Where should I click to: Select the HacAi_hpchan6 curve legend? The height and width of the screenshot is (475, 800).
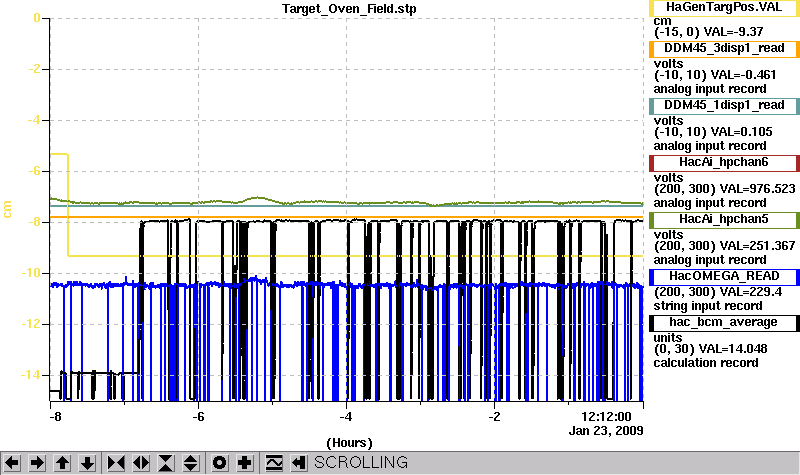[724, 163]
